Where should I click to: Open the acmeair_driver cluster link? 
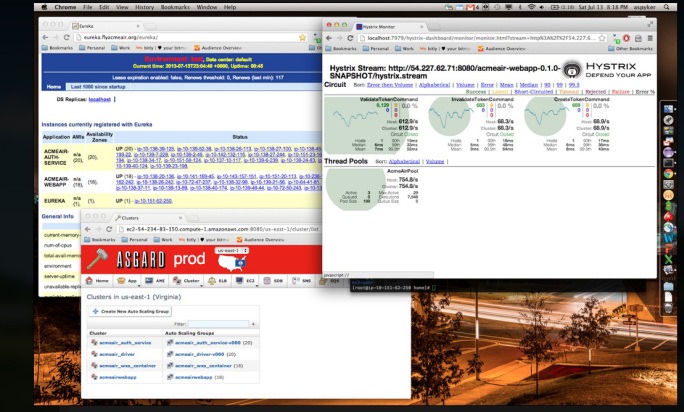[x=117, y=354]
